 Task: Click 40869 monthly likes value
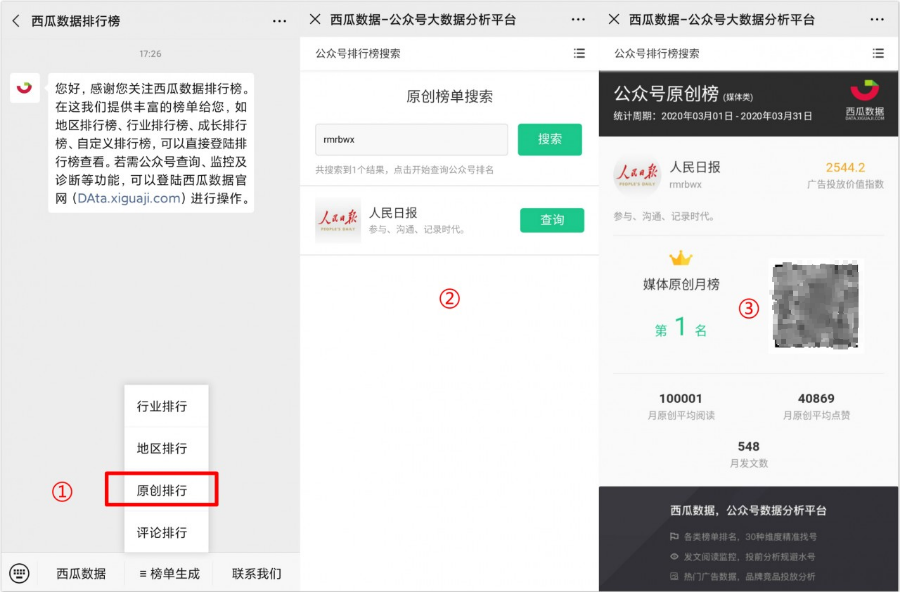pyautogui.click(x=816, y=398)
